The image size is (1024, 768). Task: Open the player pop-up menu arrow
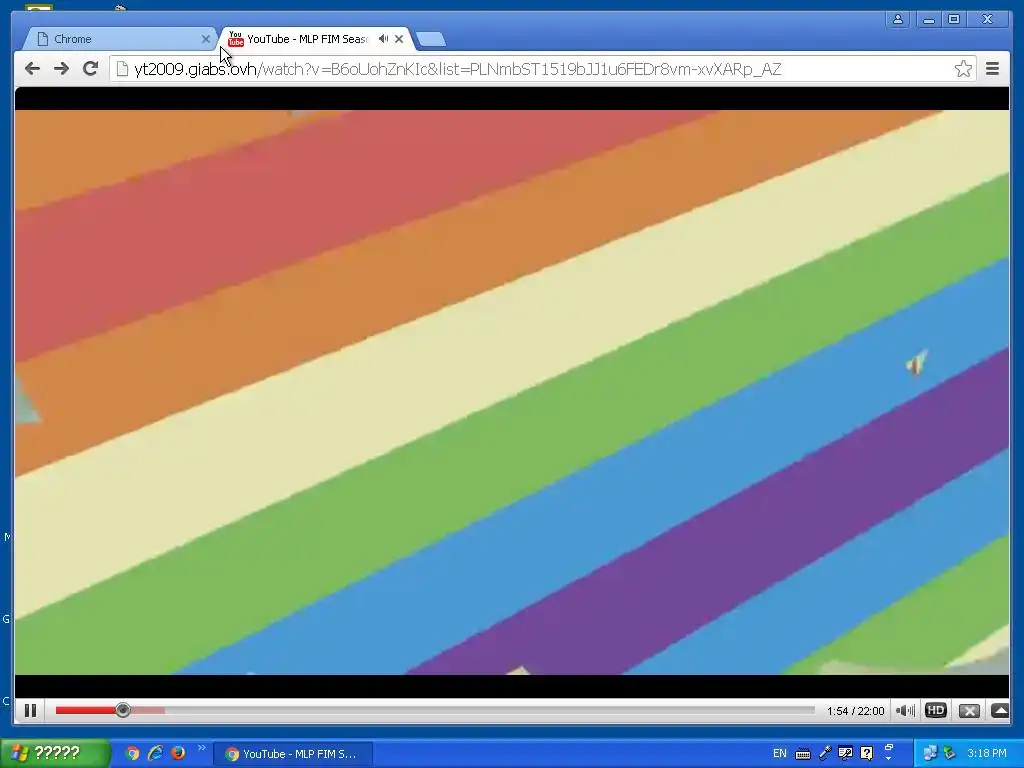[999, 711]
